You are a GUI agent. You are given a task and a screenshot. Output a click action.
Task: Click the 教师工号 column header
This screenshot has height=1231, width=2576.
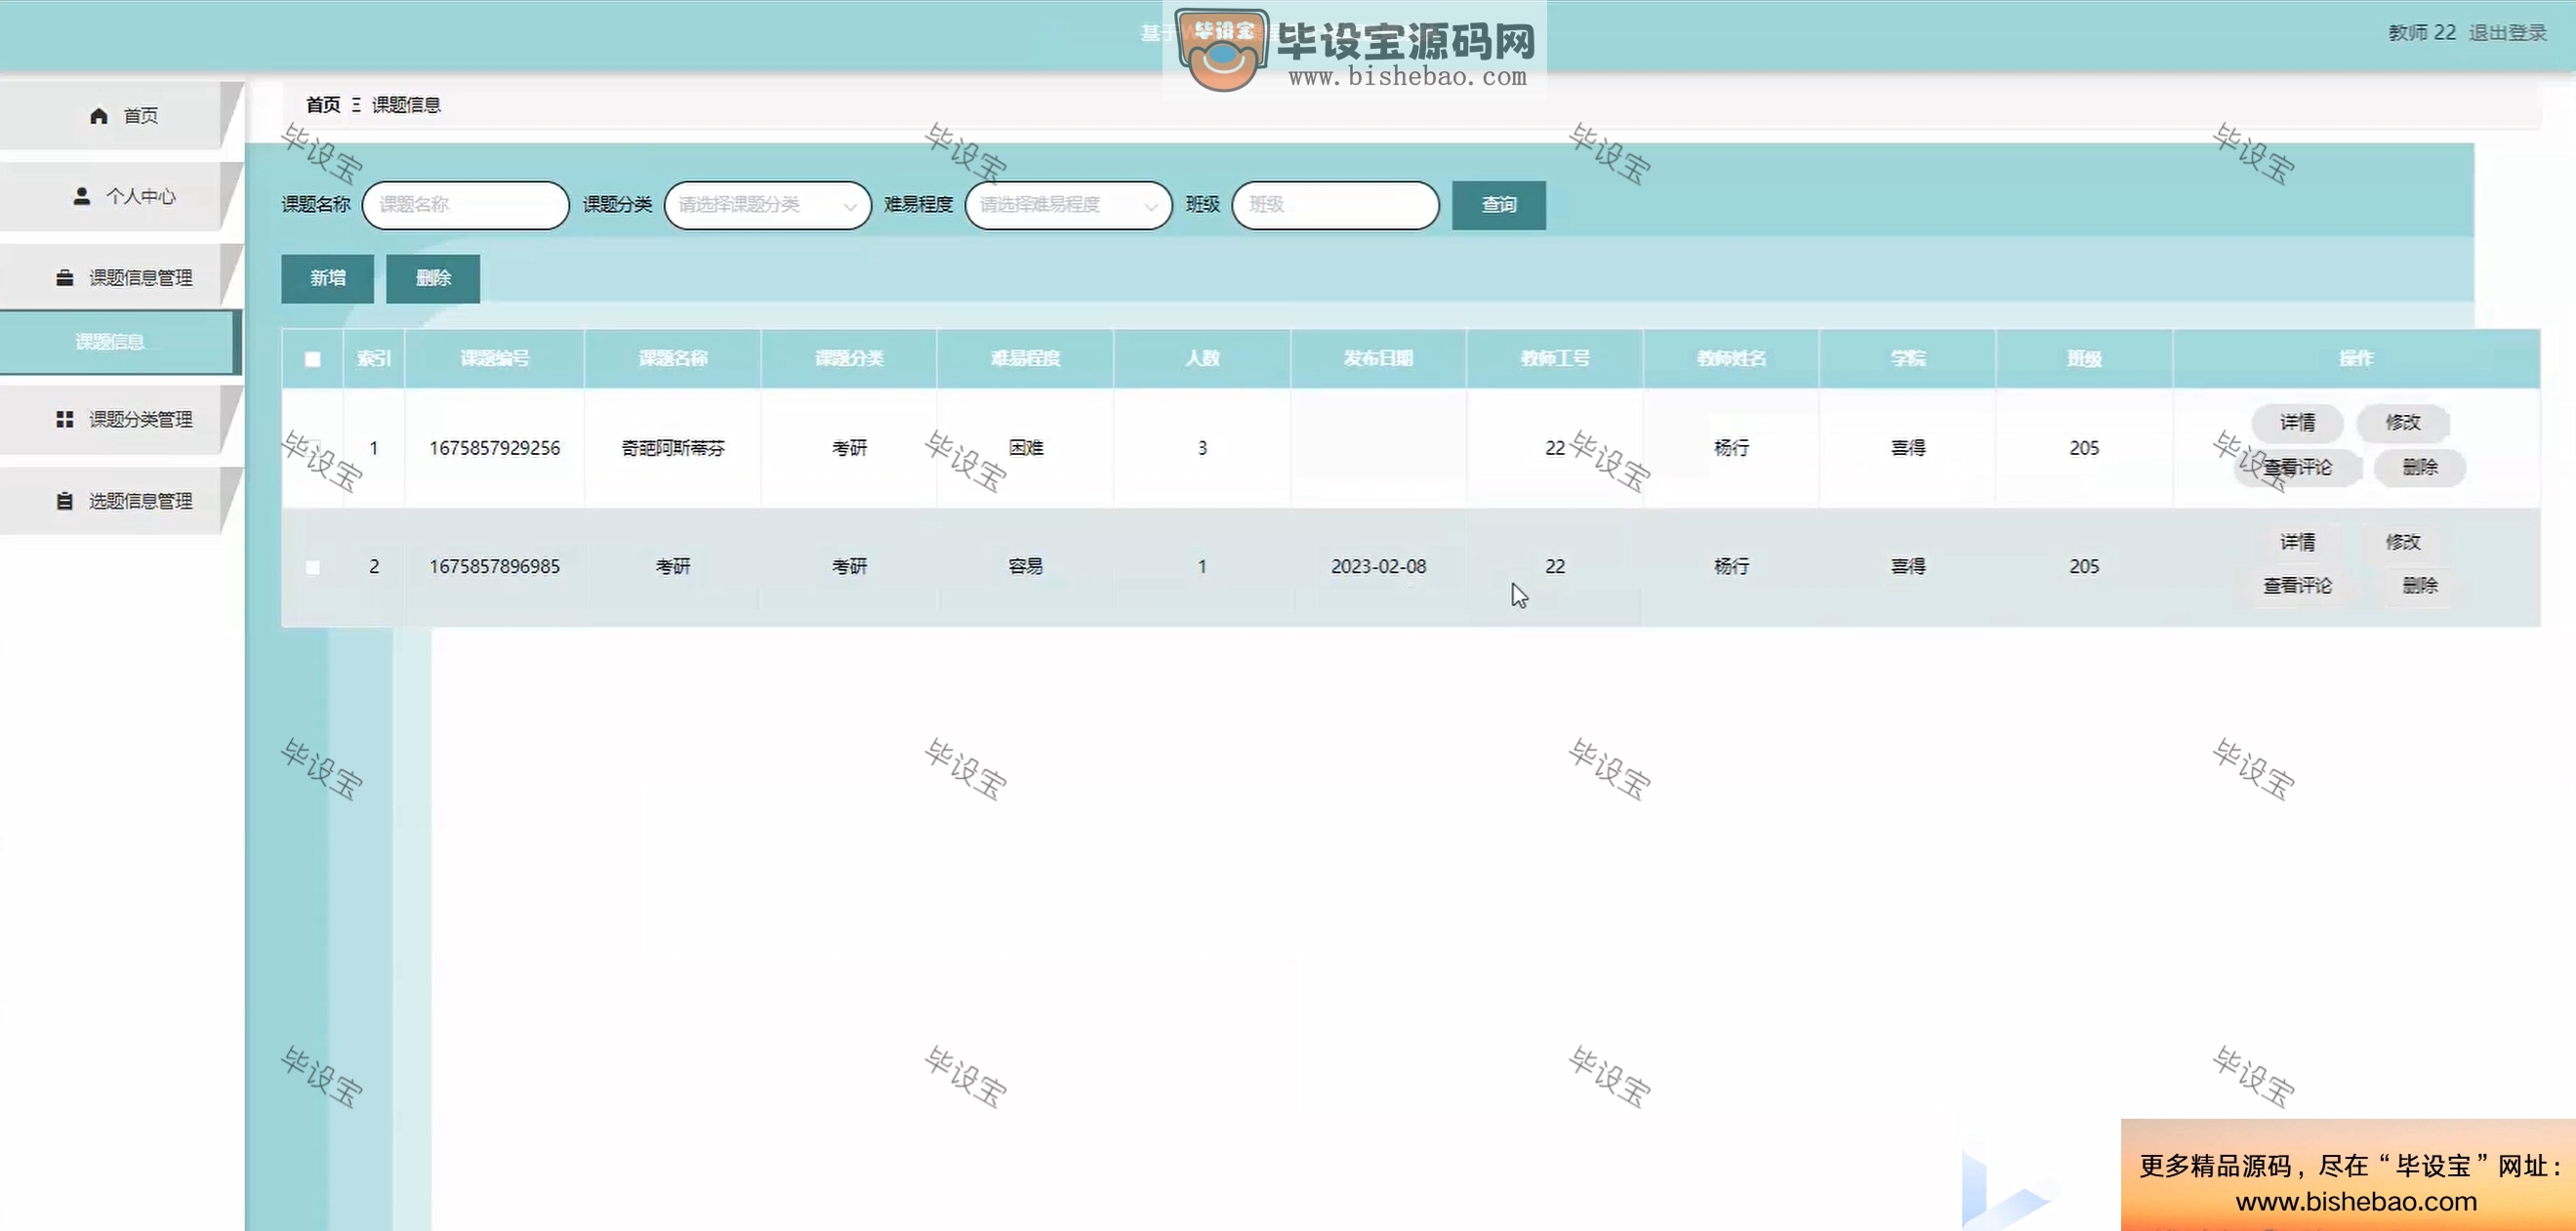click(1555, 358)
